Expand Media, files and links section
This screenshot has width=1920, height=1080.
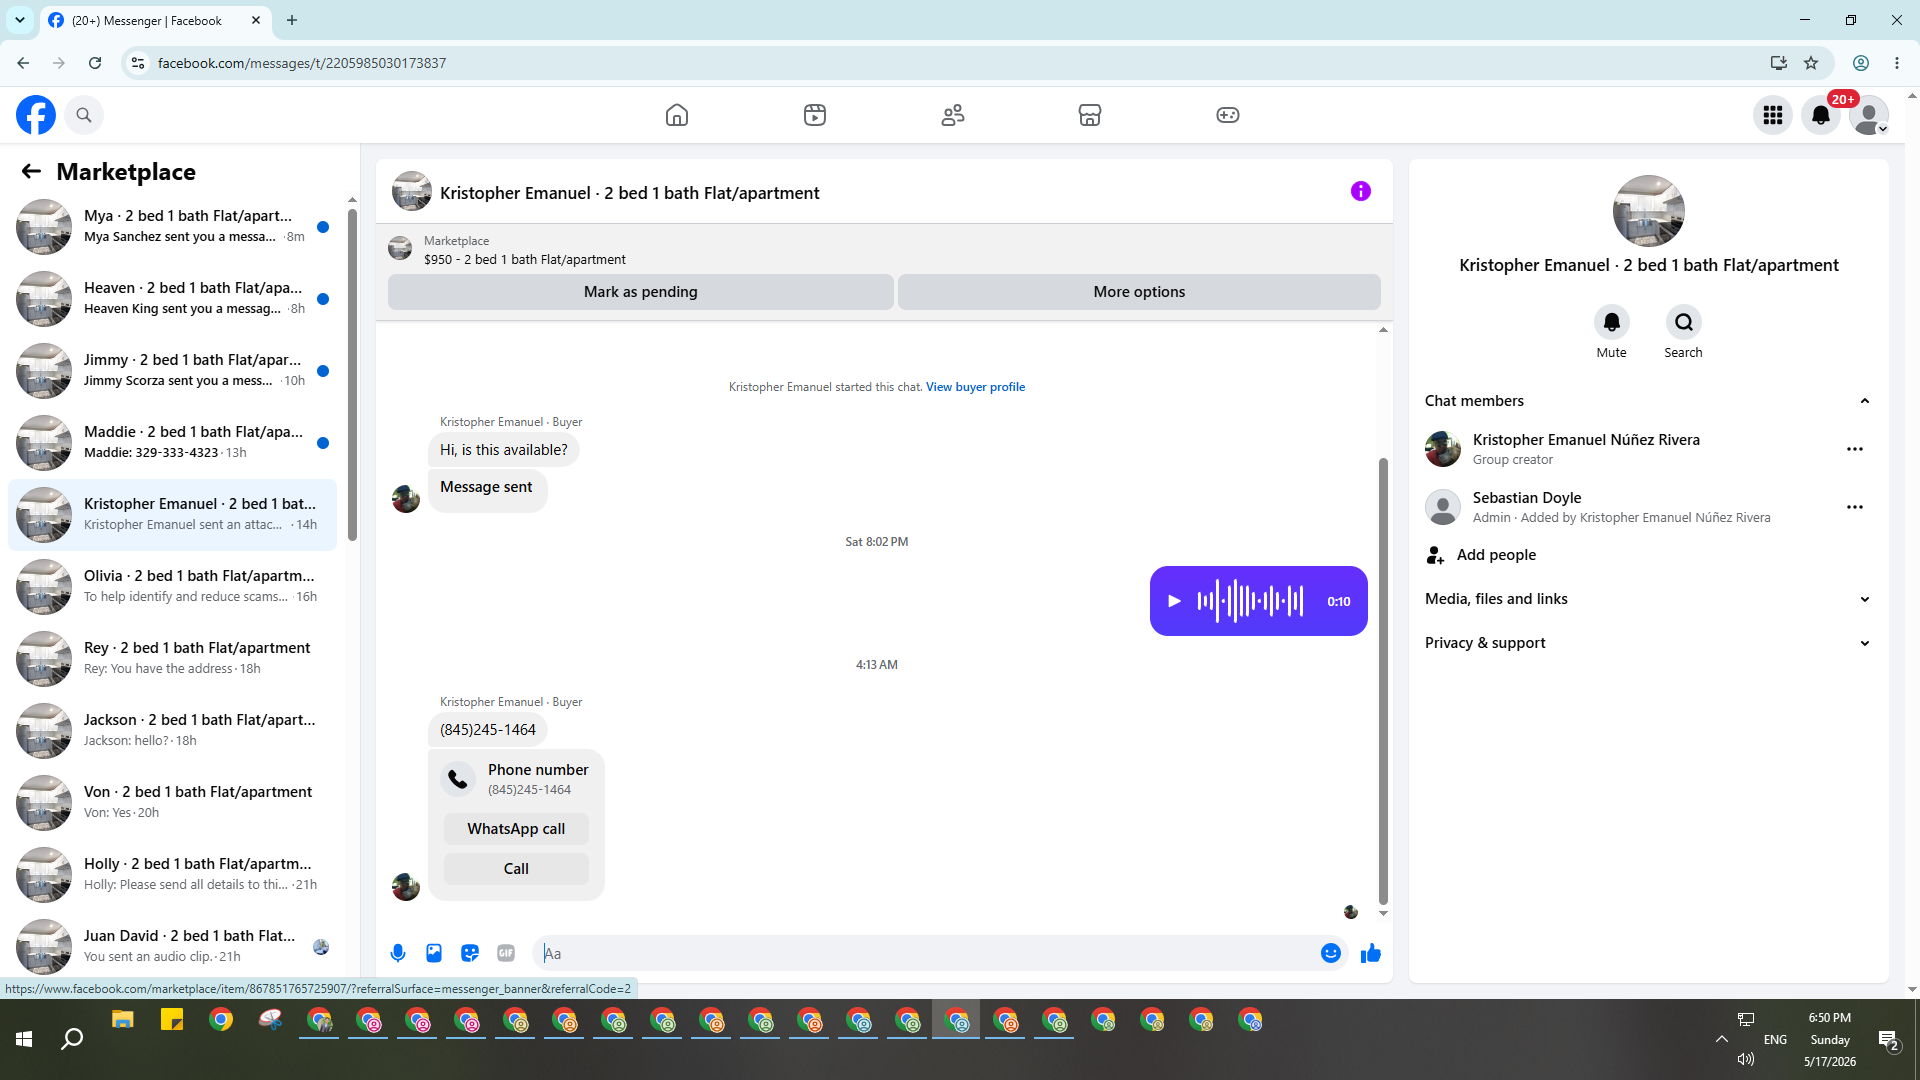click(1648, 599)
